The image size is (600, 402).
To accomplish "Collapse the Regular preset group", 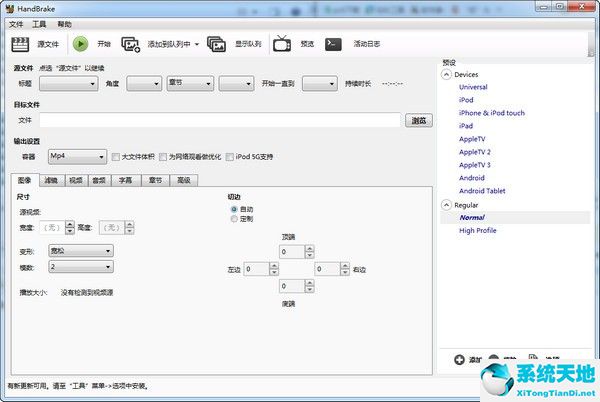I will click(x=446, y=205).
